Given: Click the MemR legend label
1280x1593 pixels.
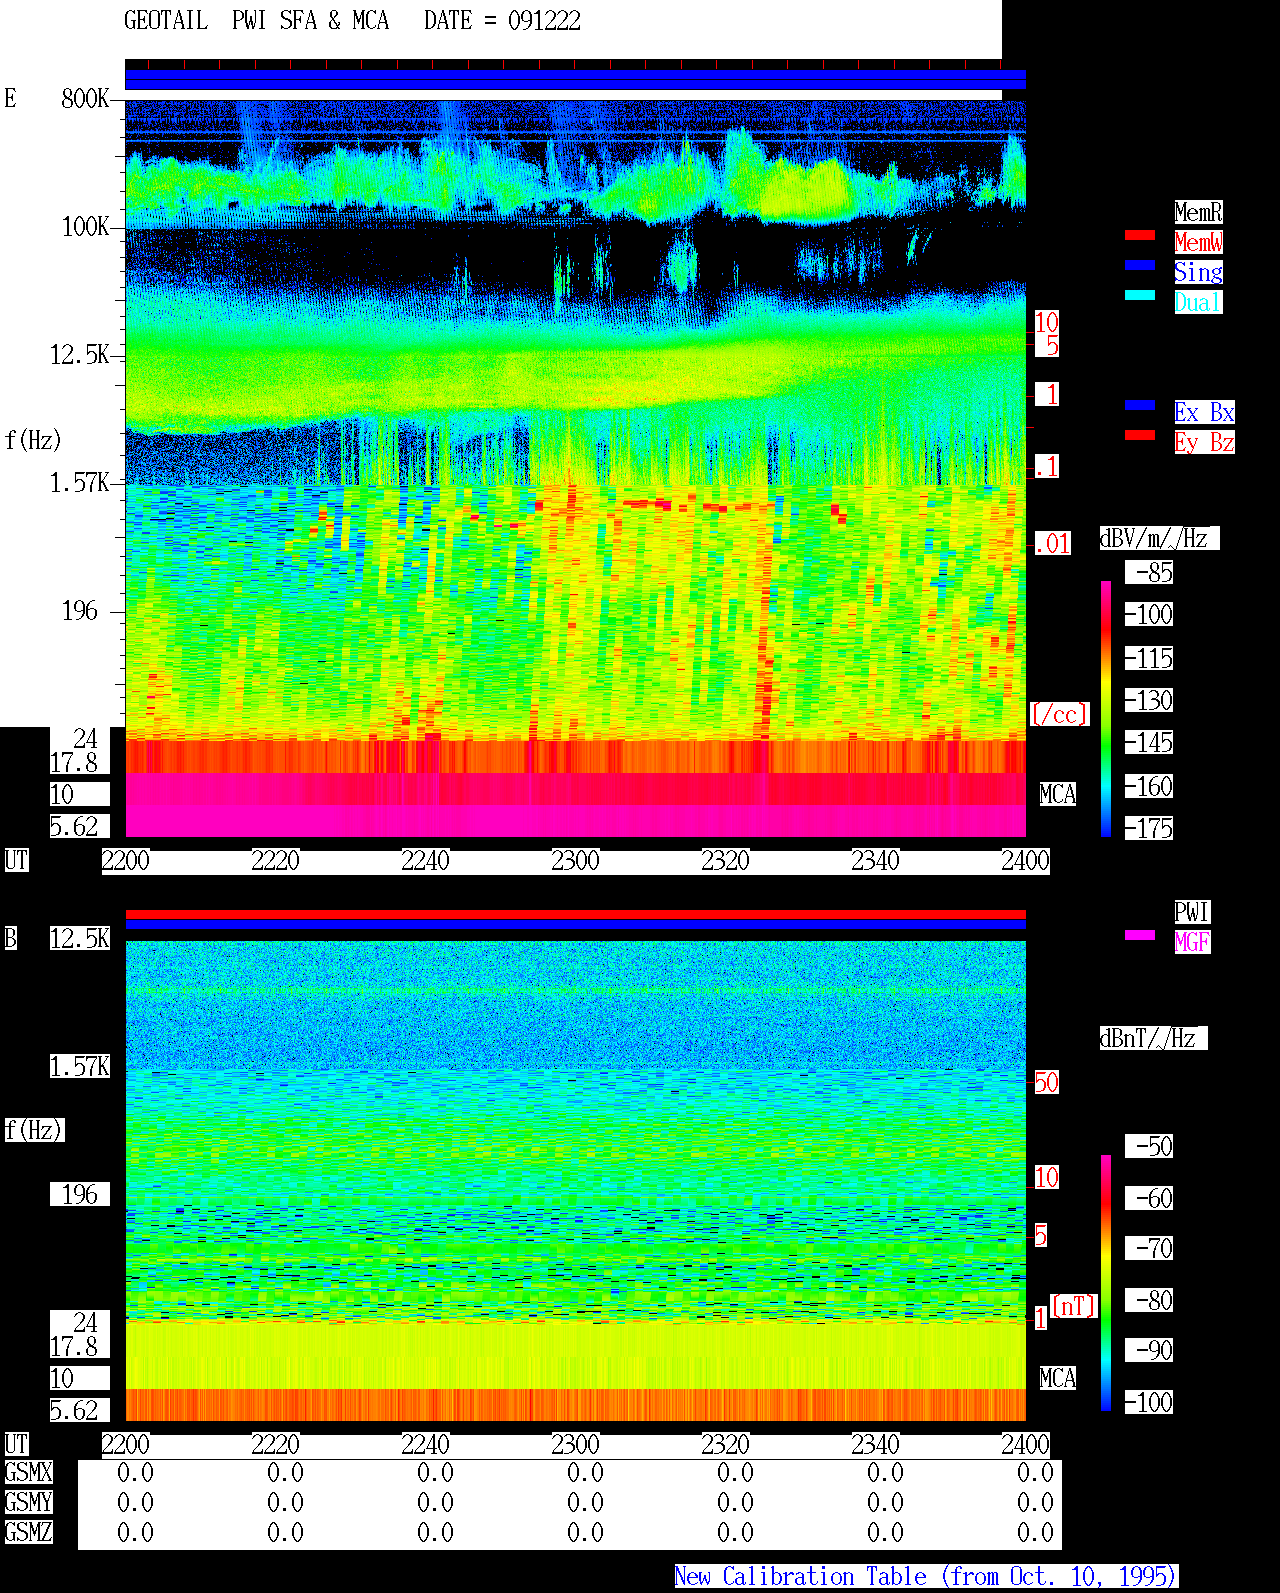Looking at the screenshot, I should click(1198, 212).
